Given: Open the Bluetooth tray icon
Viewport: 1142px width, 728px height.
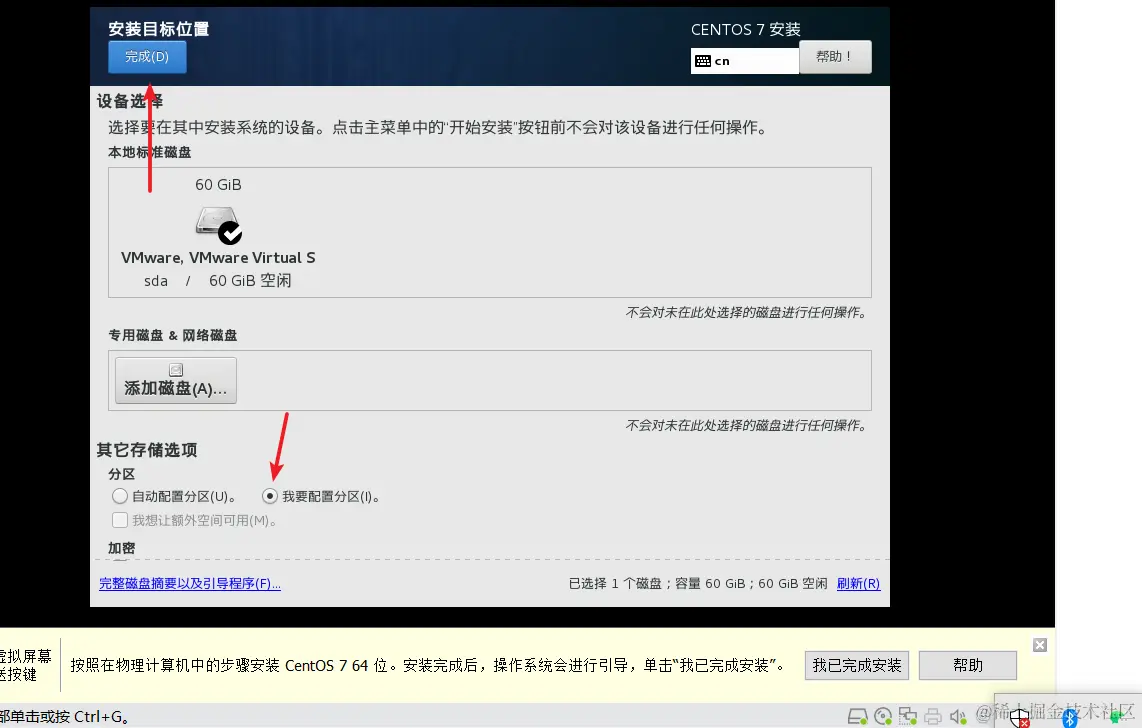Looking at the screenshot, I should pyautogui.click(x=1069, y=718).
